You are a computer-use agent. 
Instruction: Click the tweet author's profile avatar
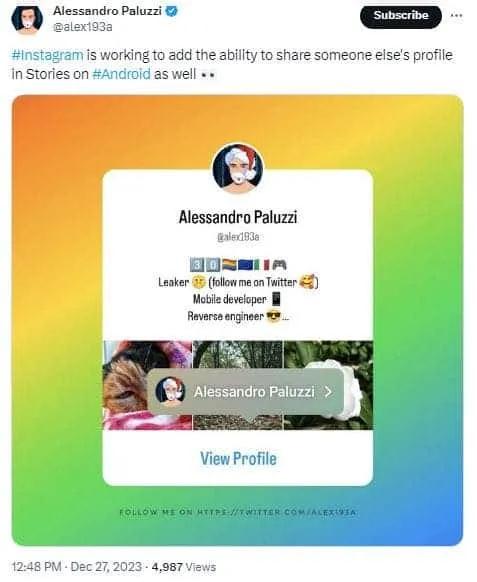click(27, 19)
